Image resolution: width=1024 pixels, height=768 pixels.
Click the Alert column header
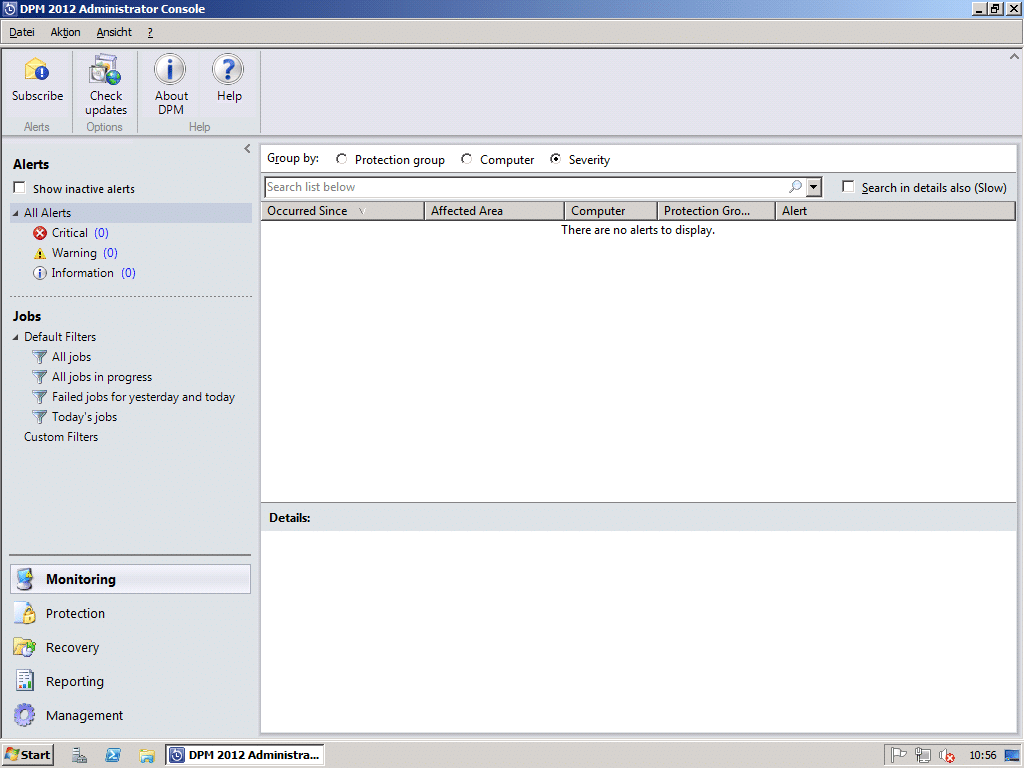click(x=895, y=211)
